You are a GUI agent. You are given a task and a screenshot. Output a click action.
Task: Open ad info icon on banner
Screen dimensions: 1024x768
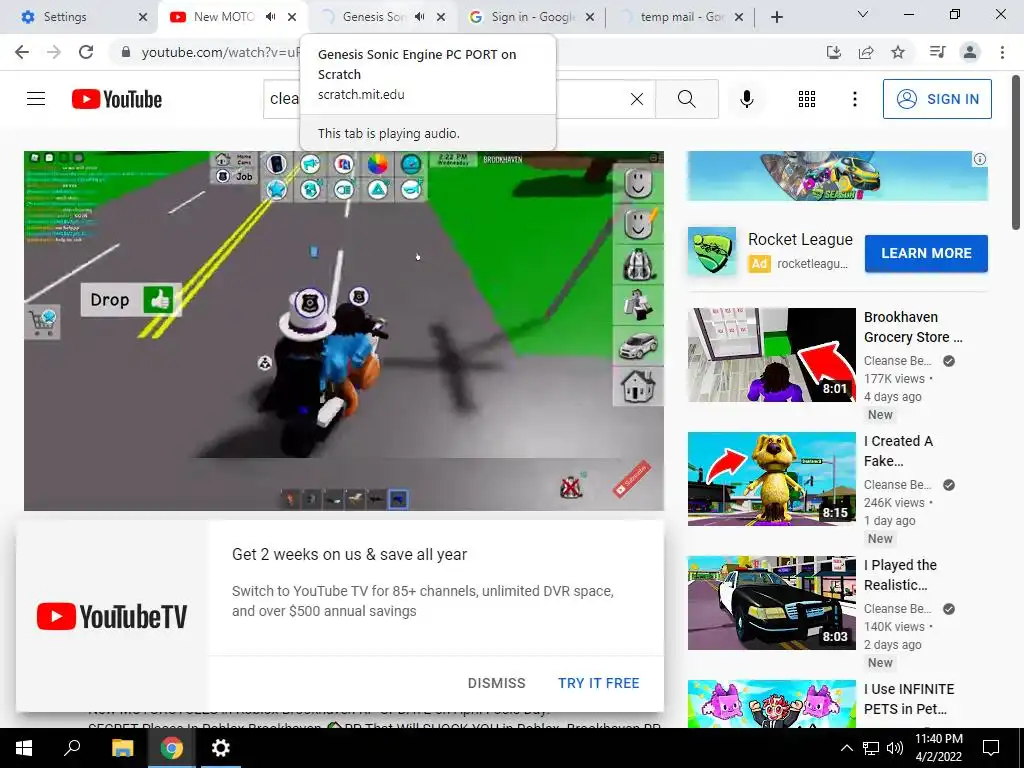980,159
